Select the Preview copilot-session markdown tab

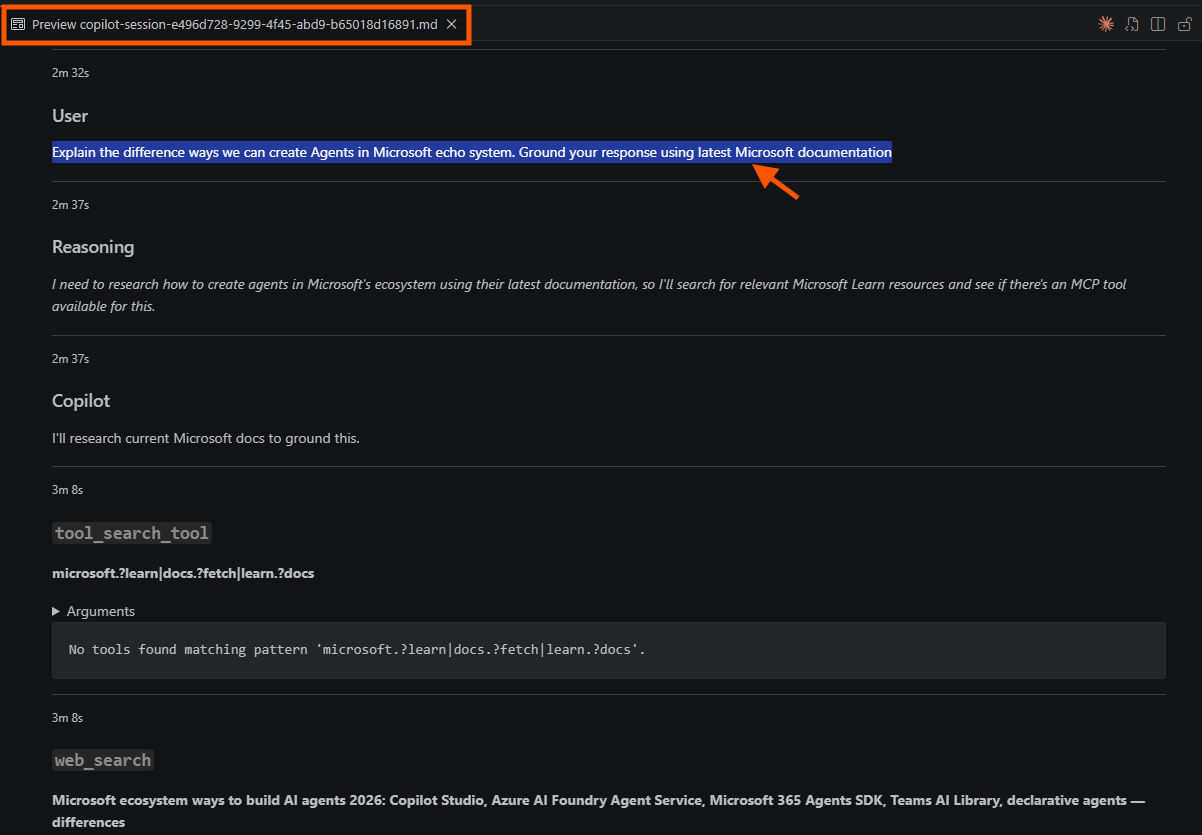tap(235, 24)
